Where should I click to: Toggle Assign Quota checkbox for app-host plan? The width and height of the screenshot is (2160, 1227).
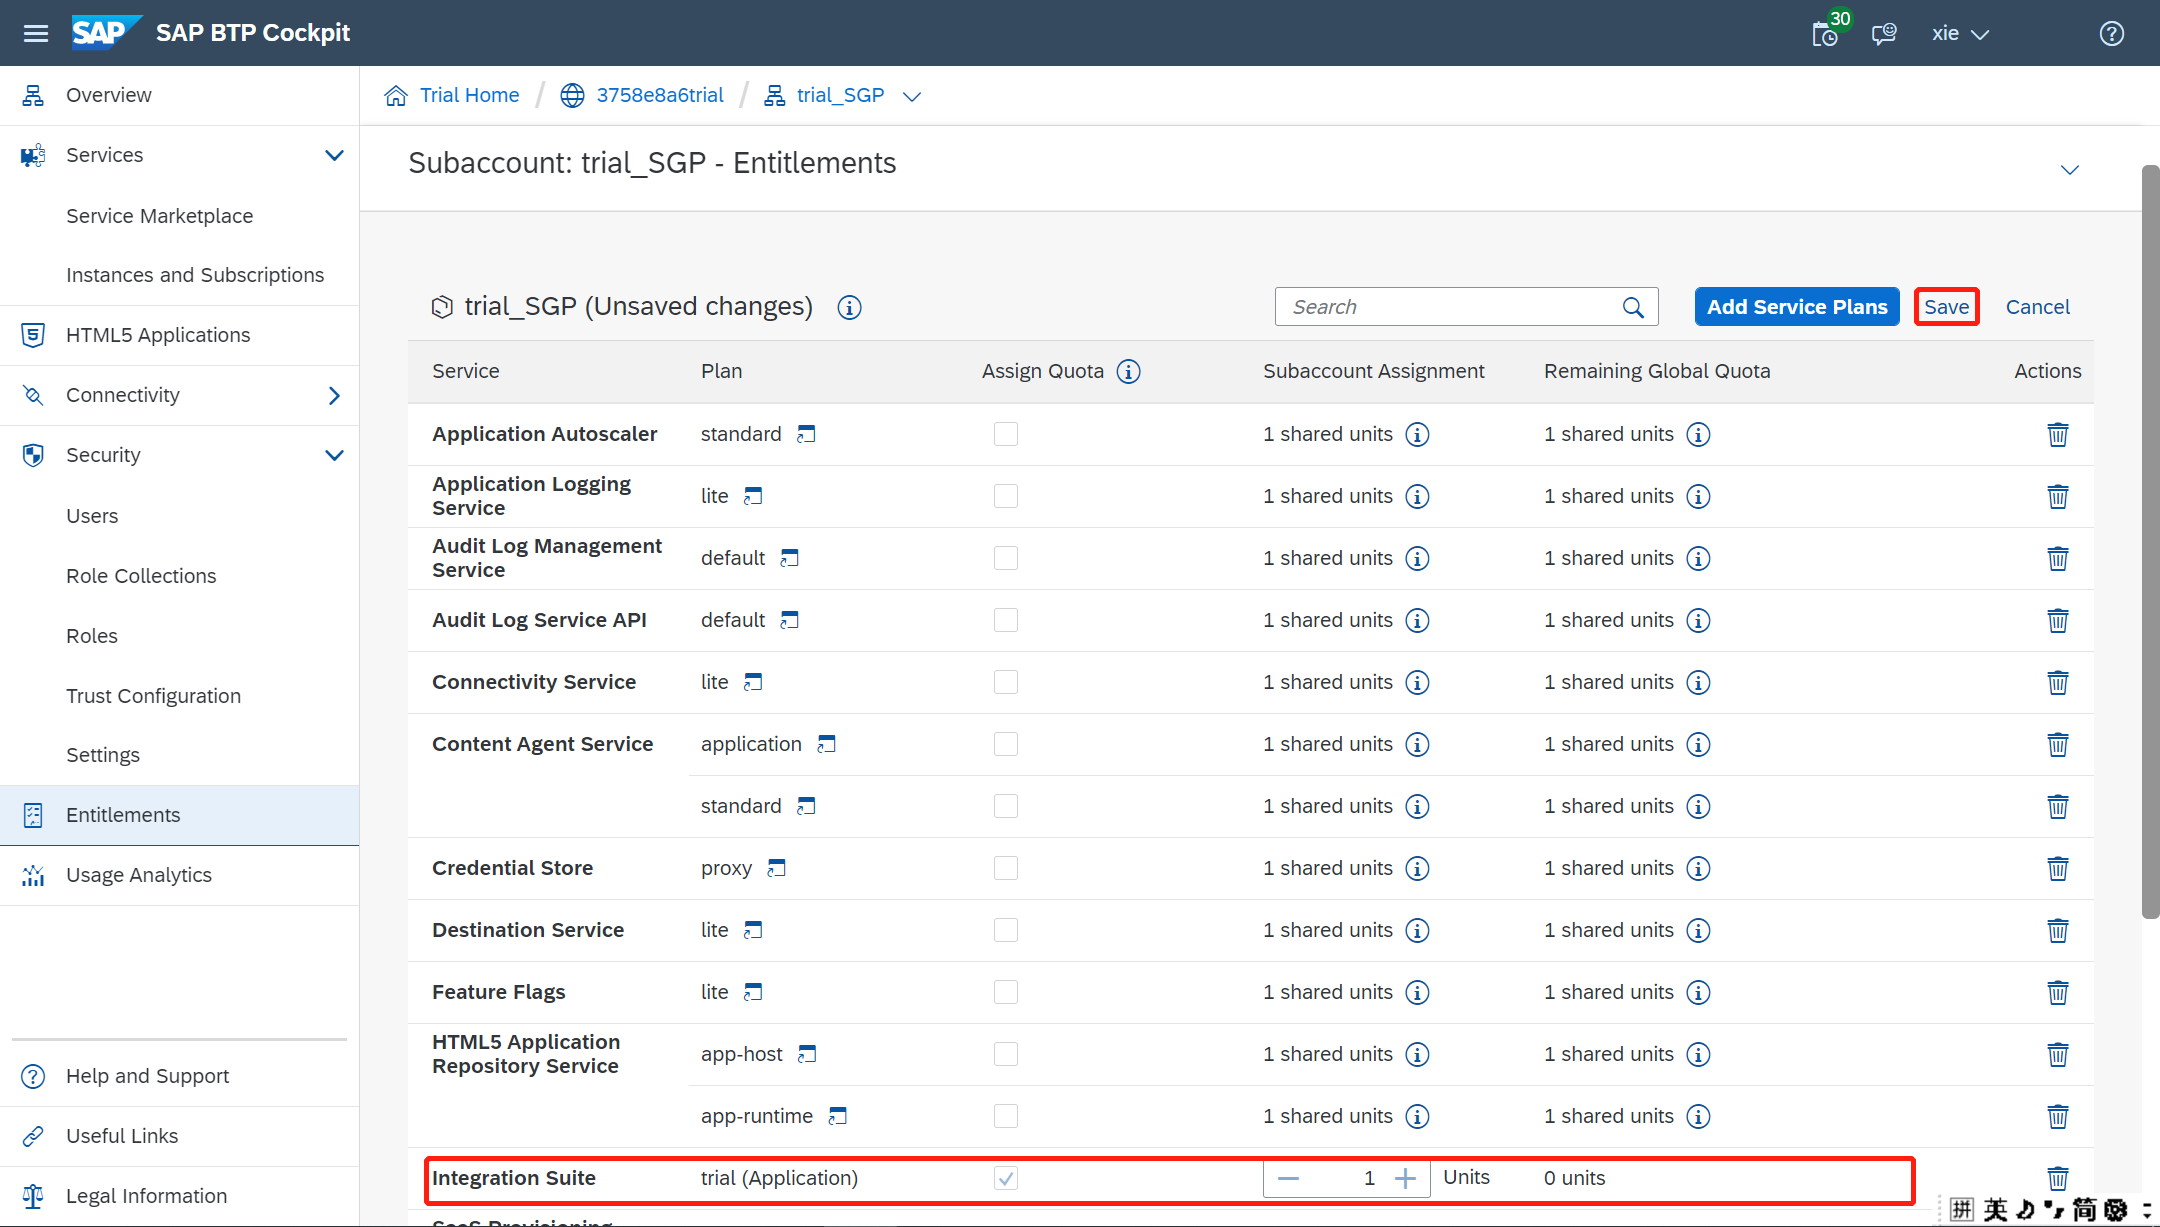tap(1006, 1054)
